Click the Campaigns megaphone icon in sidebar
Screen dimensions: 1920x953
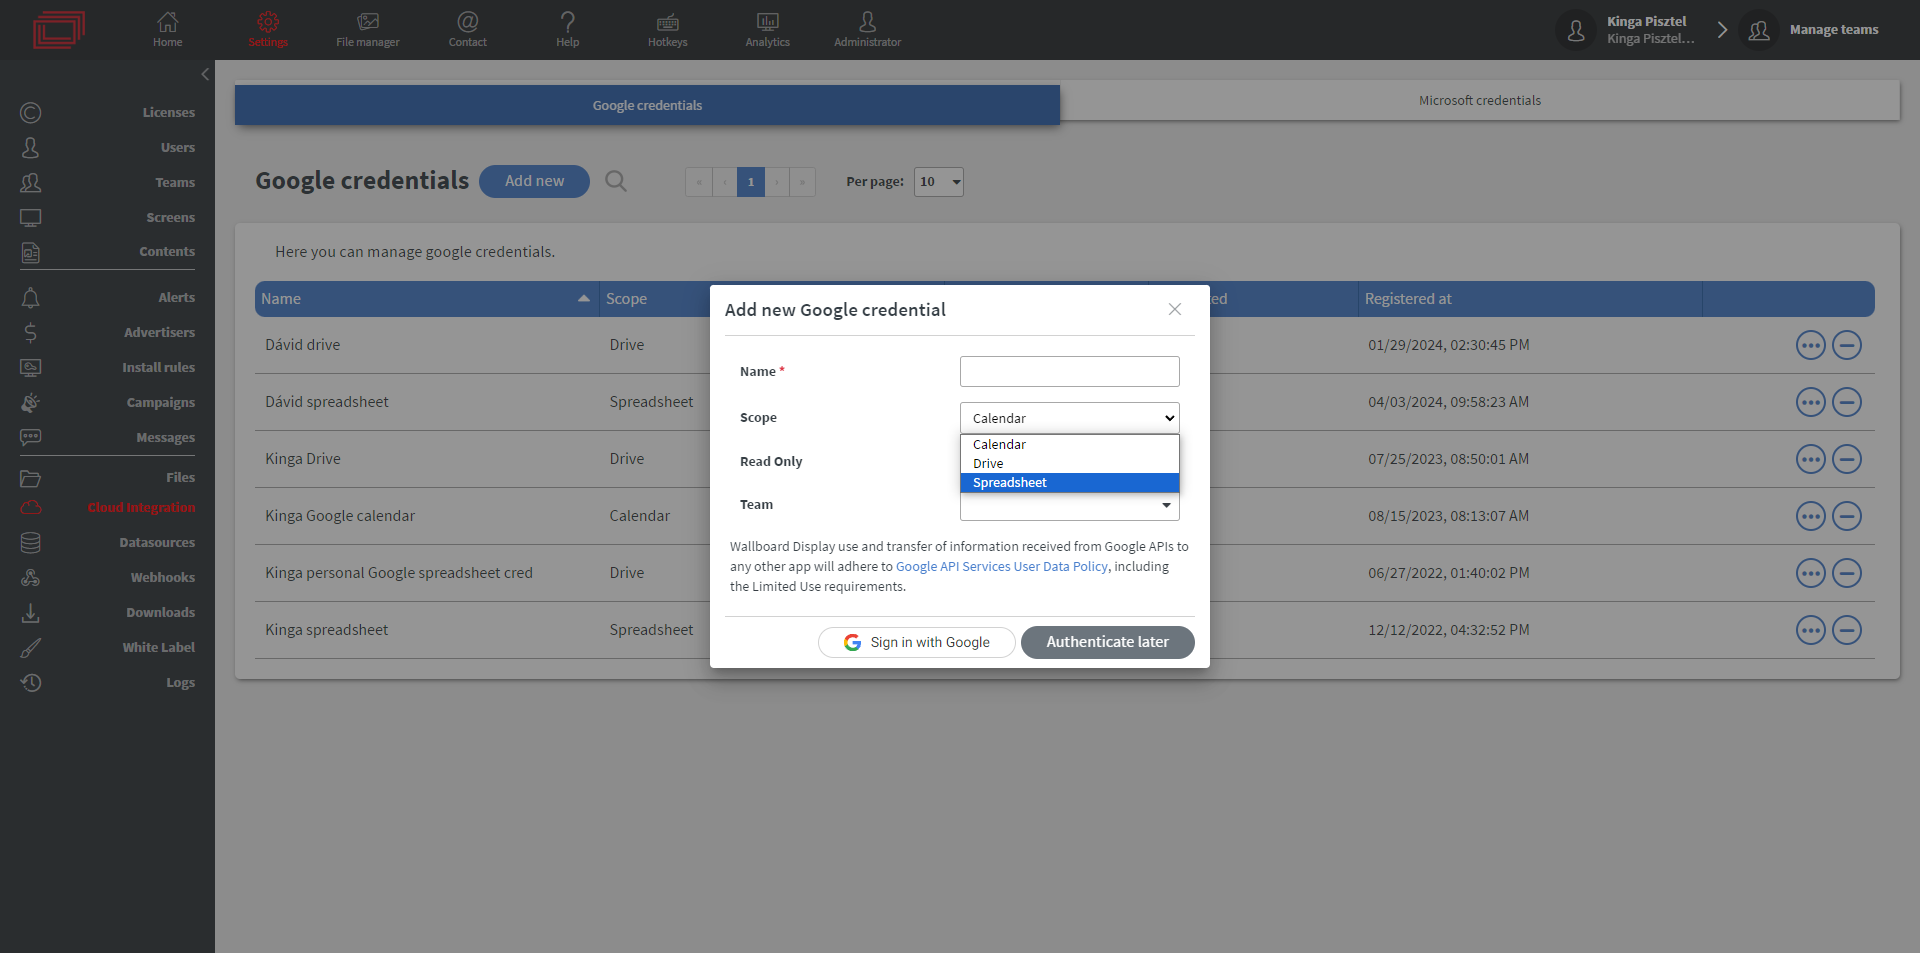[31, 403]
